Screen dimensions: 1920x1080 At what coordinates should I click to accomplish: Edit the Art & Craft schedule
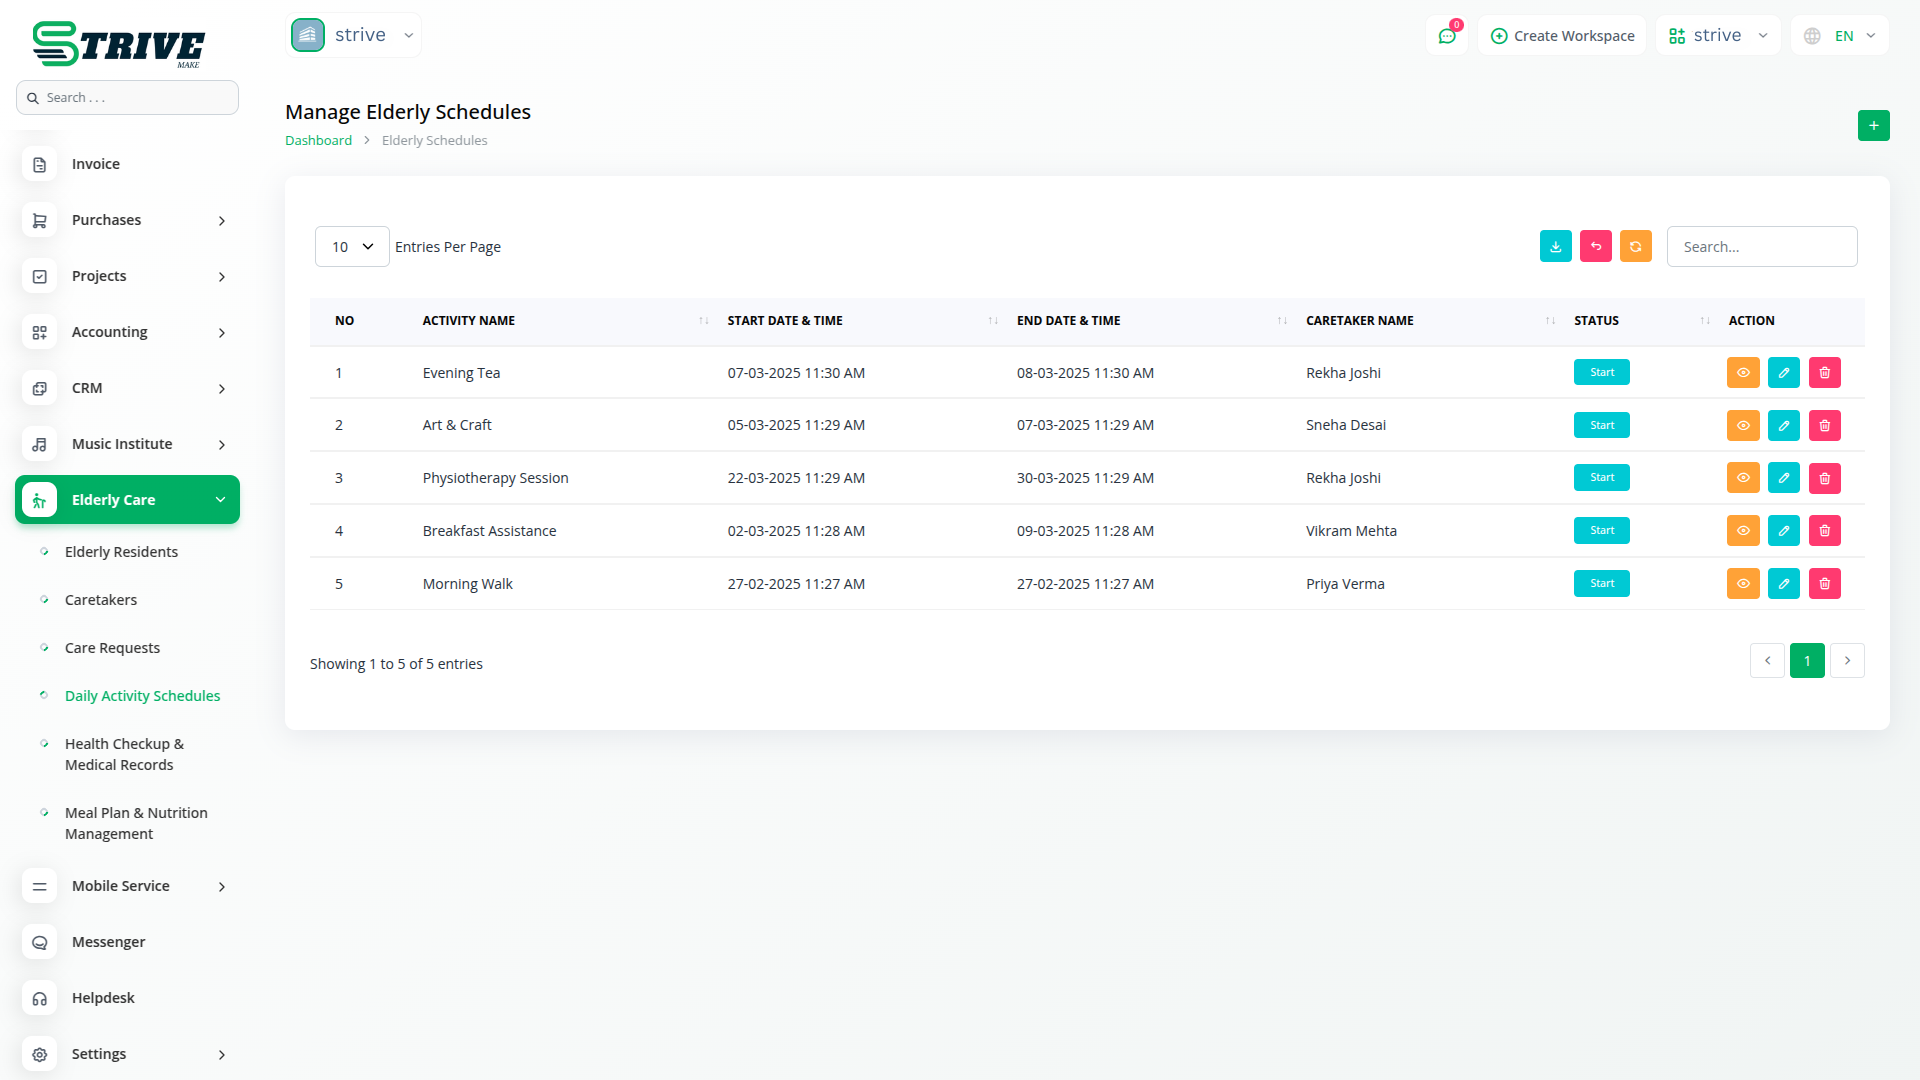(x=1783, y=426)
